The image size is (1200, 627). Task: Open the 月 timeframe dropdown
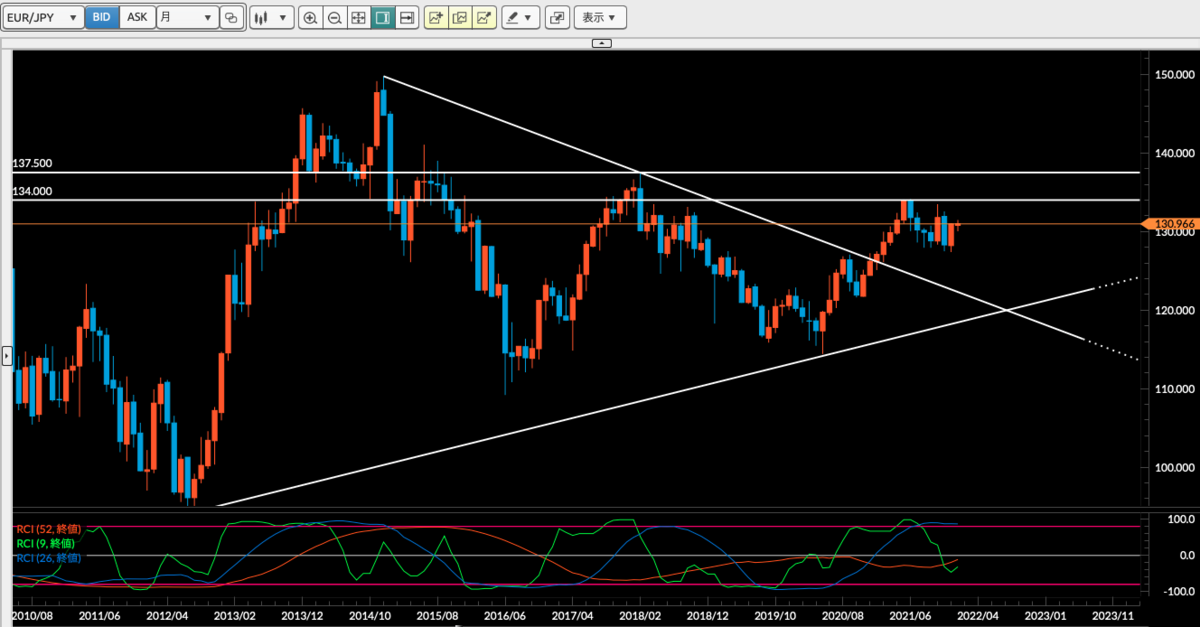187,17
